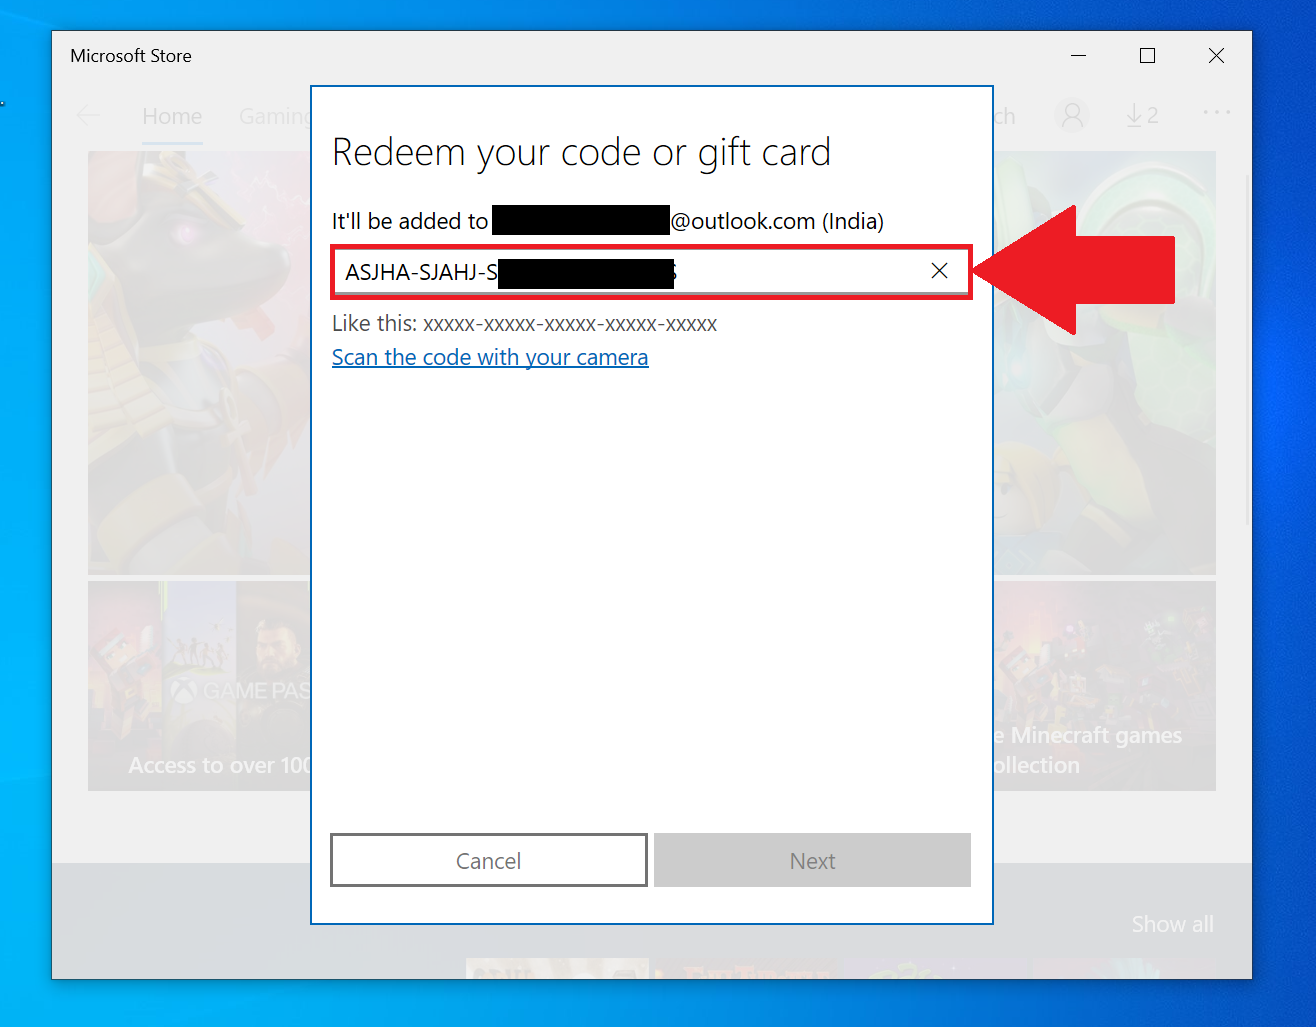
Task: Open the See more three-dots menu
Action: click(1216, 112)
